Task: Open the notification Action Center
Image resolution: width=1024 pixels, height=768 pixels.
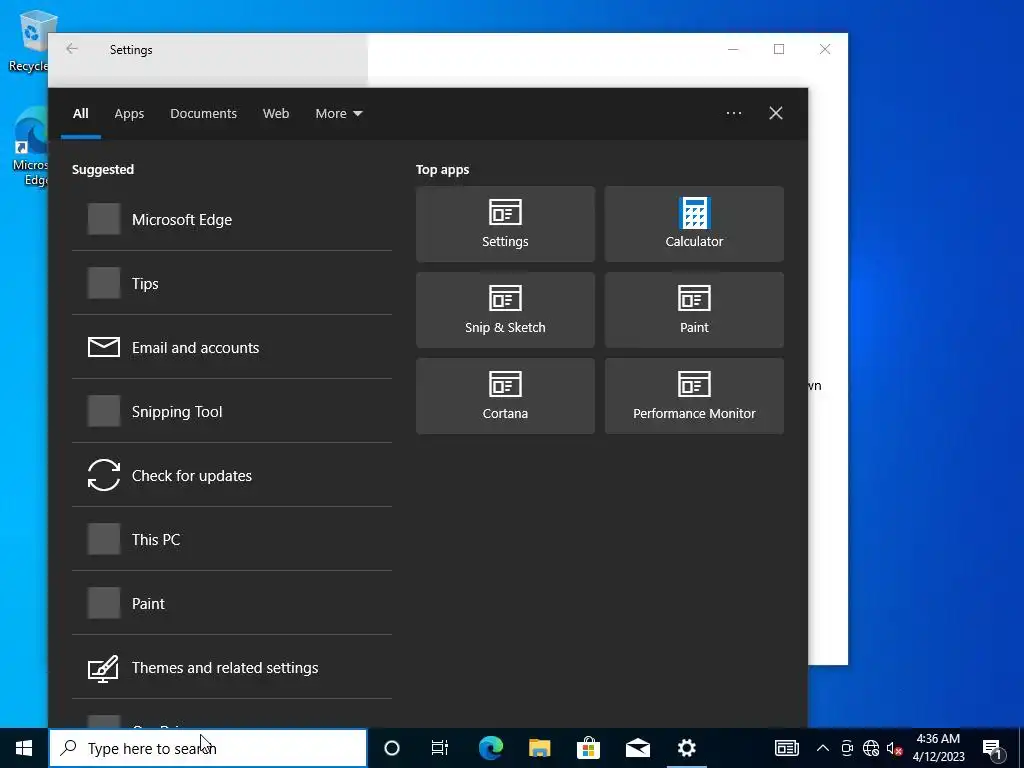Action: [x=993, y=748]
